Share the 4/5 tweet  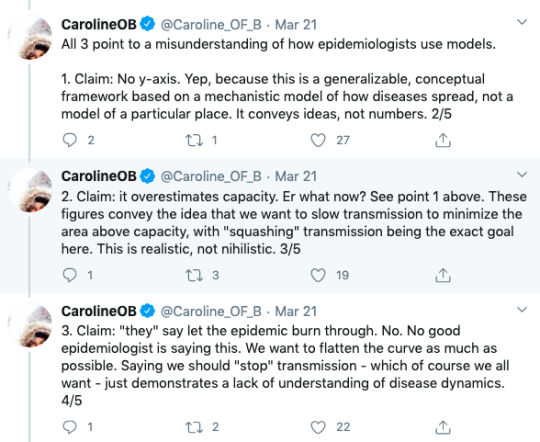point(443,427)
